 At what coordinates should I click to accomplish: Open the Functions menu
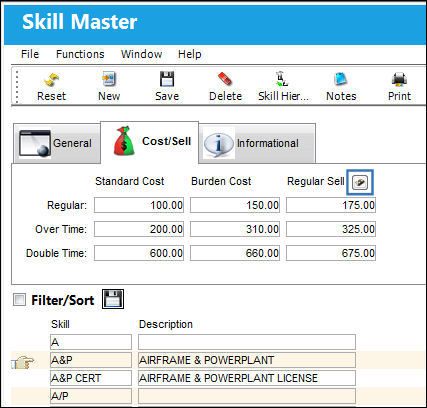pyautogui.click(x=80, y=54)
